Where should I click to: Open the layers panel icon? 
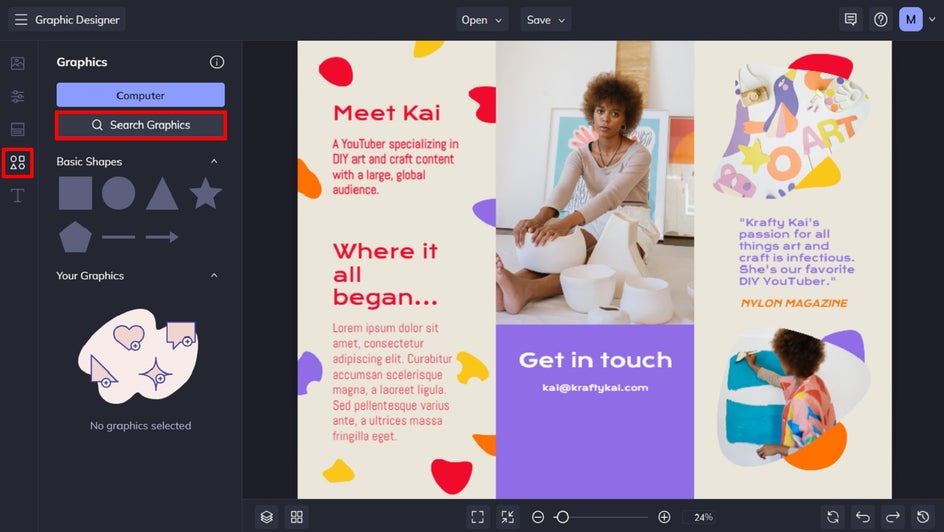click(267, 517)
